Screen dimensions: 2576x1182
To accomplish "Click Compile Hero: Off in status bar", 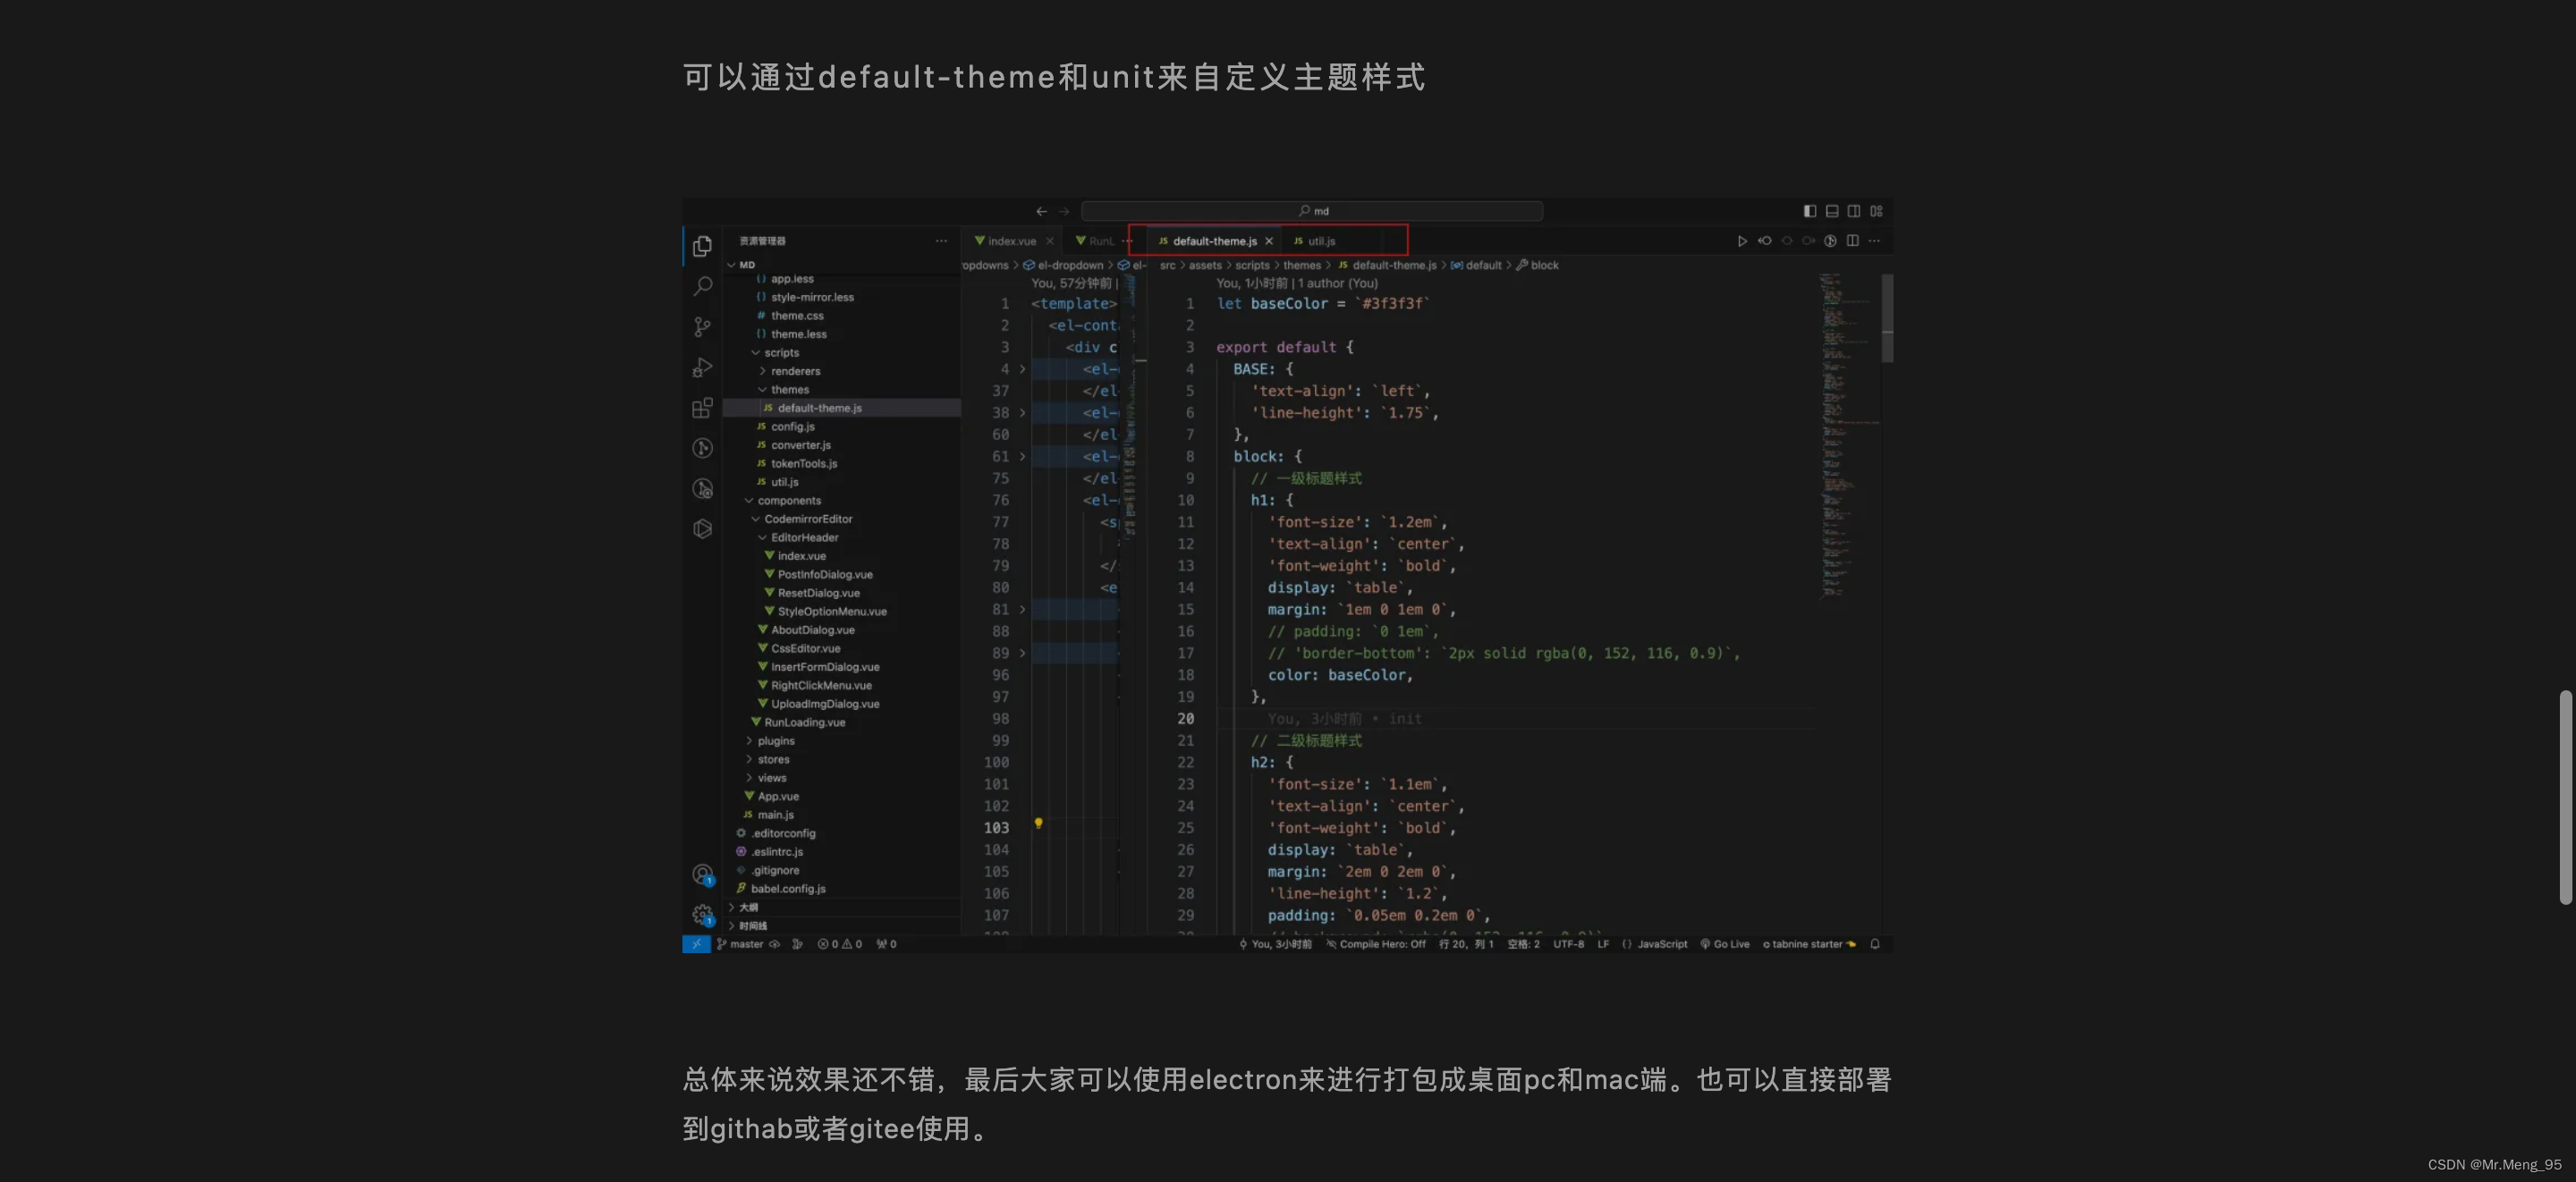I will pos(1376,944).
